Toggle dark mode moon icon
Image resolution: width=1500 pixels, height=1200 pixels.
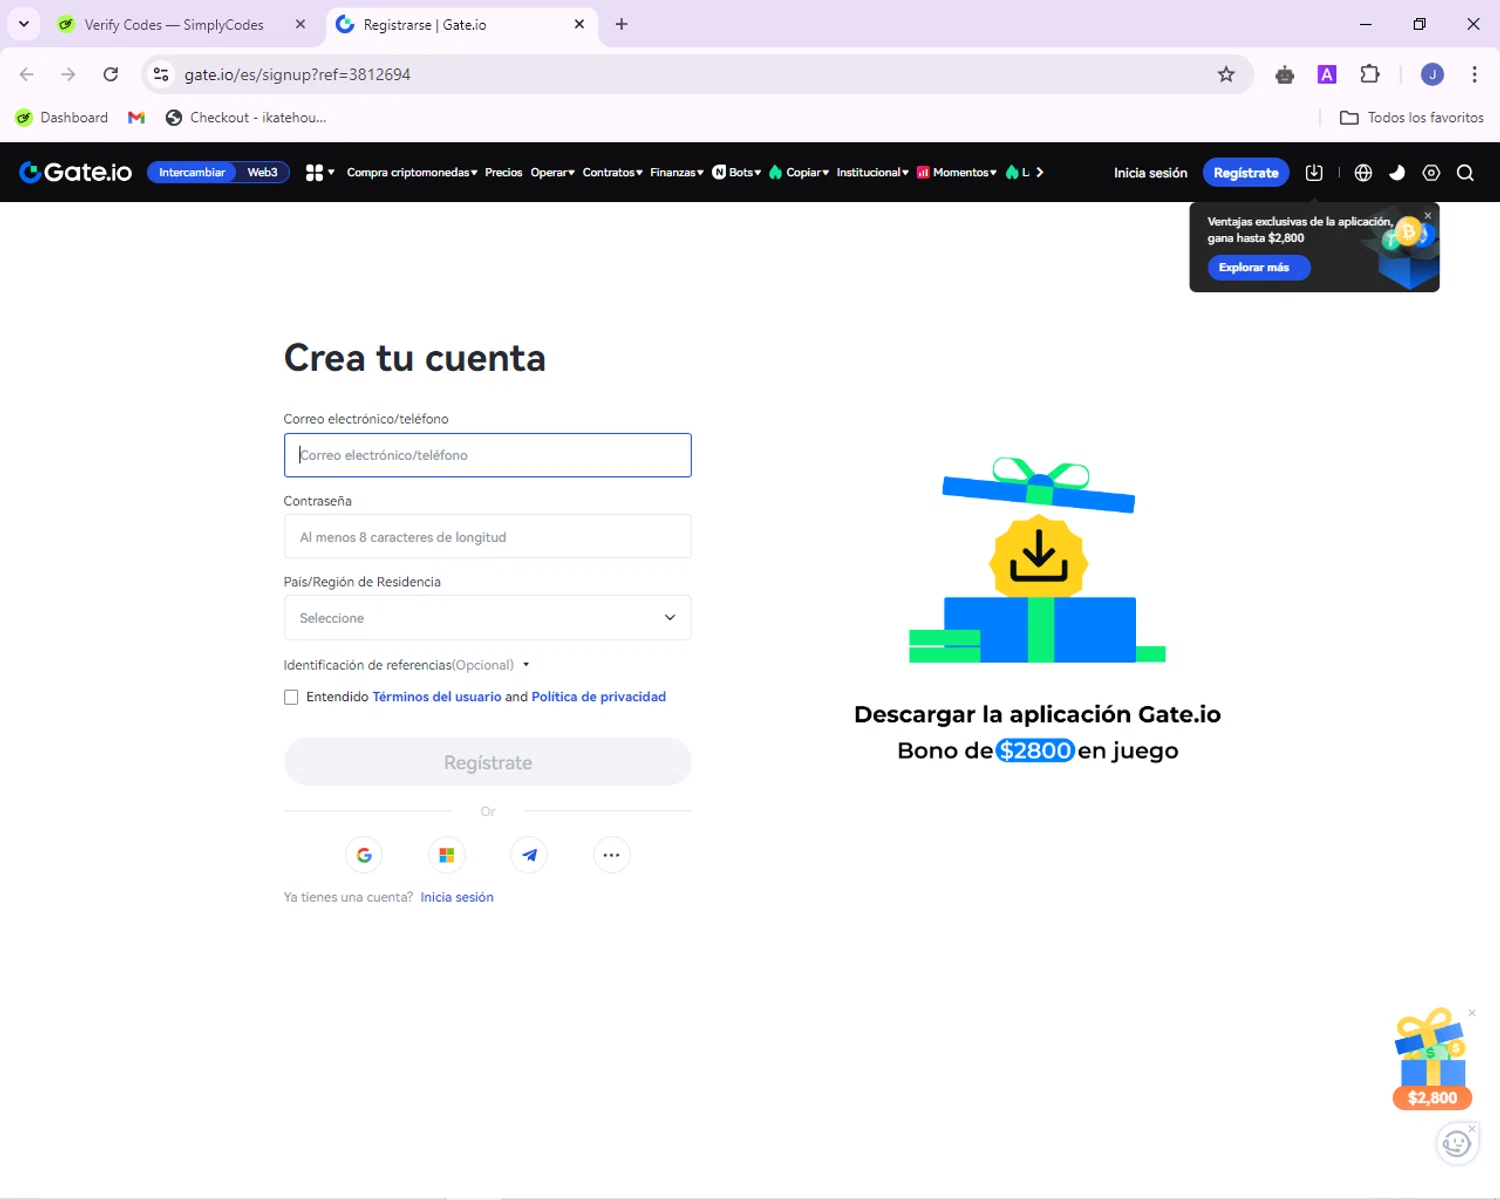[1397, 172]
